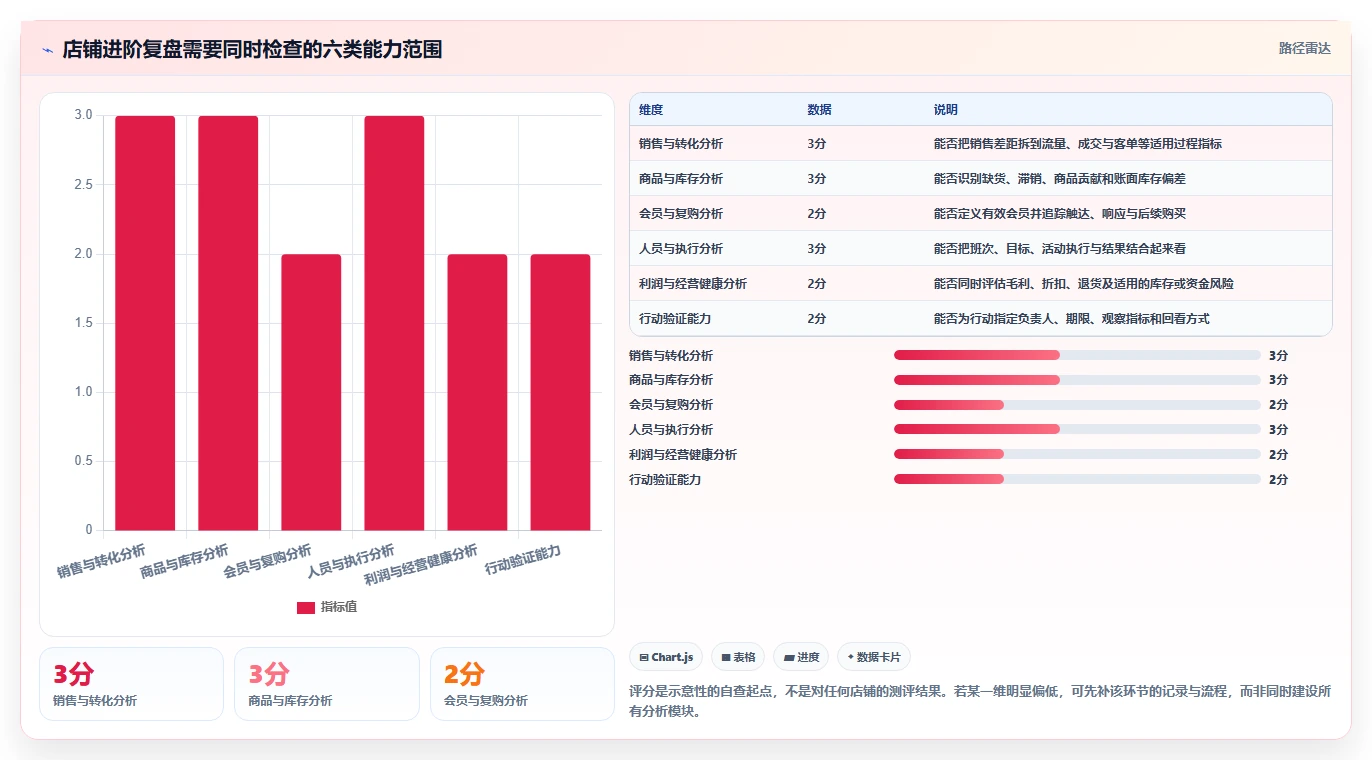Click the 0.5 y-axis tick label

click(83, 461)
